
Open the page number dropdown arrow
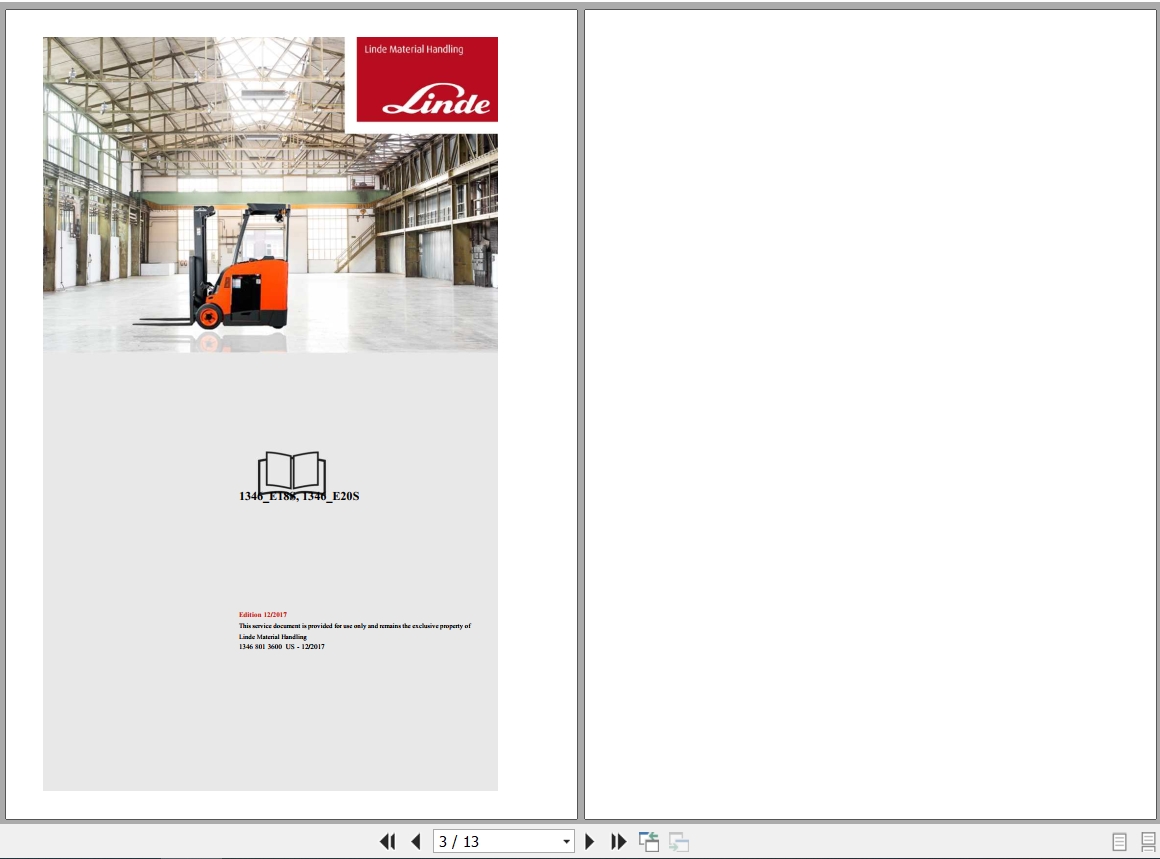pyautogui.click(x=566, y=841)
